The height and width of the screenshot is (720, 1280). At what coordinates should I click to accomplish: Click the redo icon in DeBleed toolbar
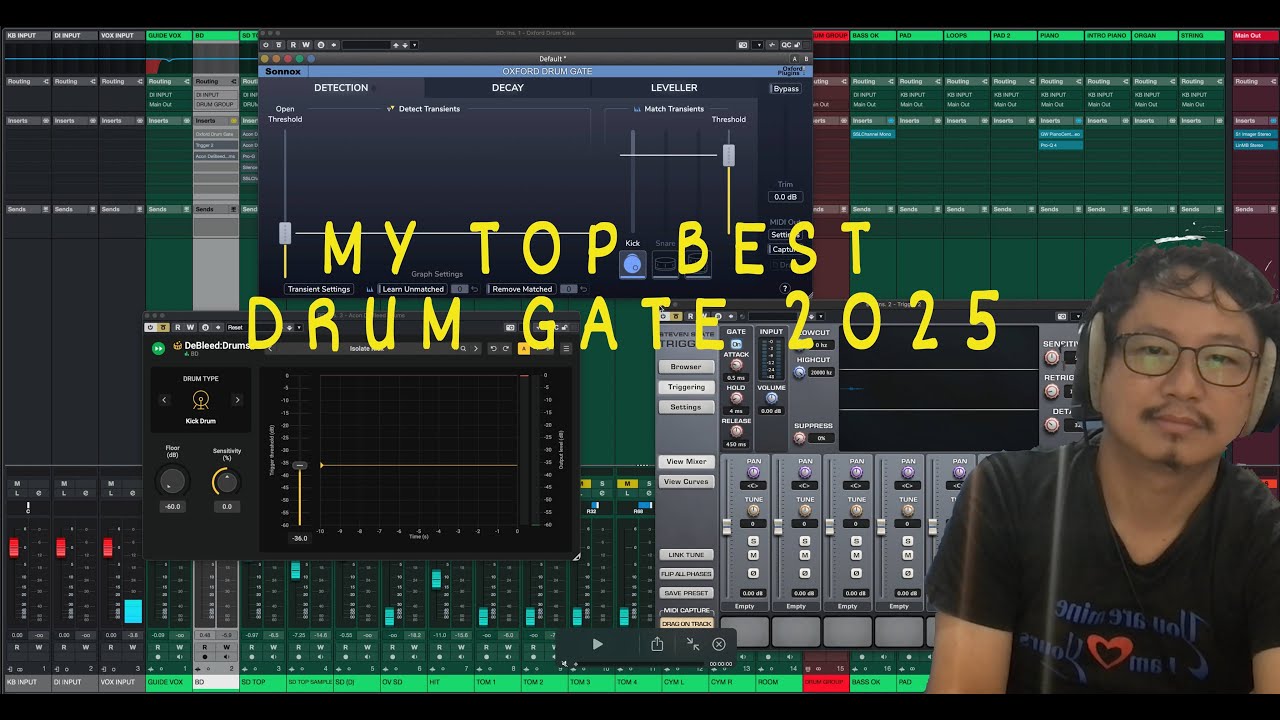click(507, 349)
